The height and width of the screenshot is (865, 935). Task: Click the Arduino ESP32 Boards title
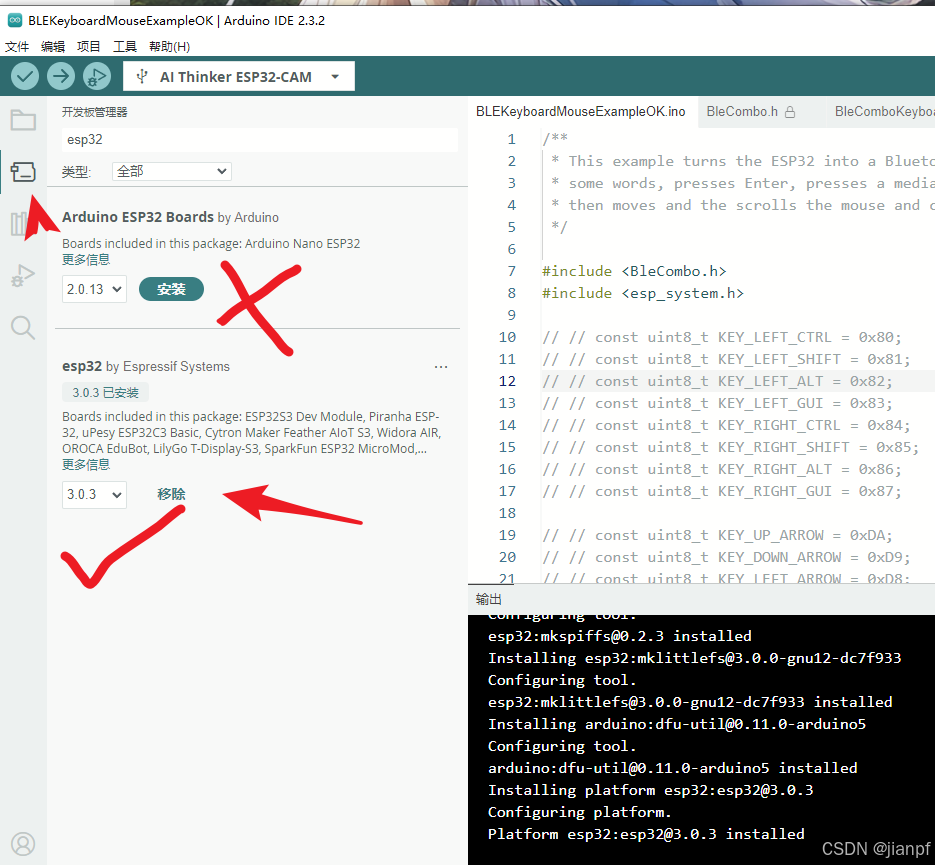click(138, 217)
